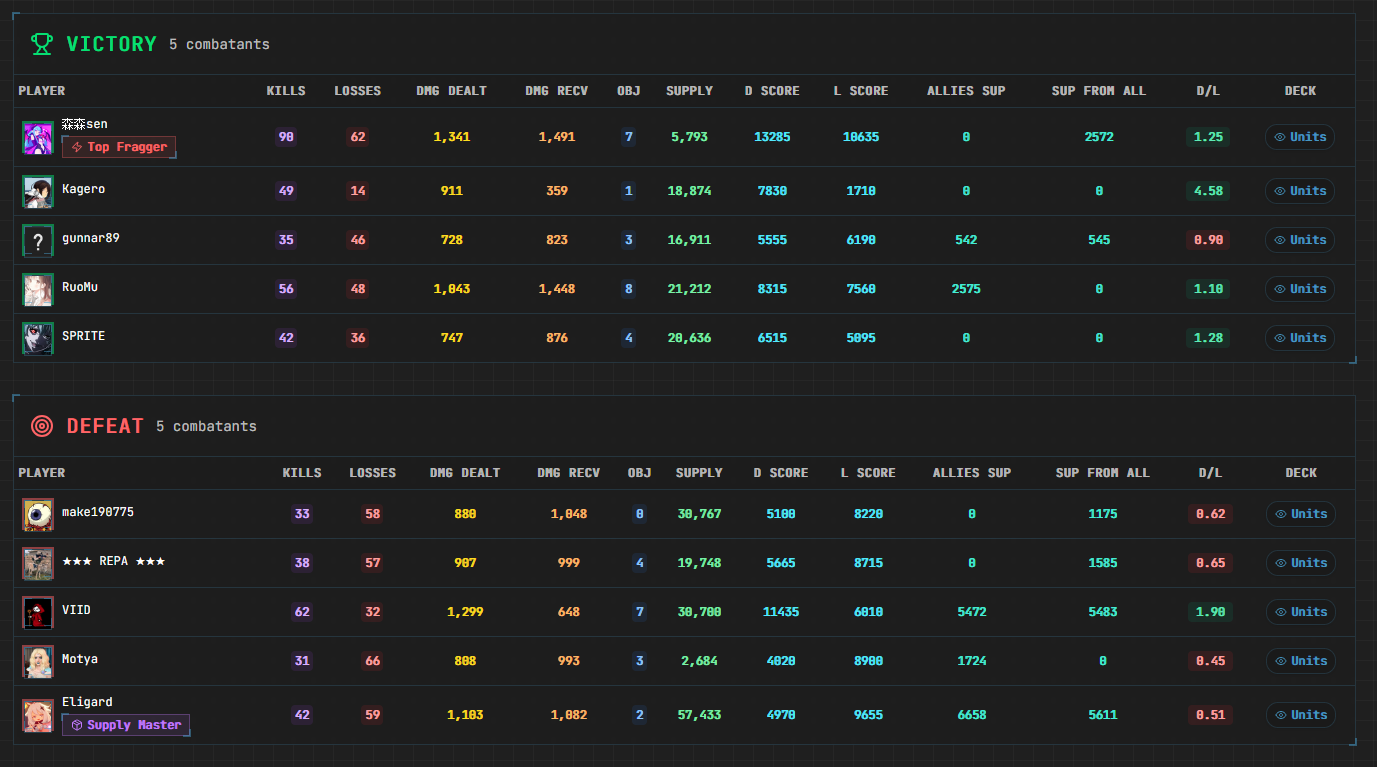Click Kagero's player avatar
This screenshot has height=767, width=1377.
click(x=38, y=192)
